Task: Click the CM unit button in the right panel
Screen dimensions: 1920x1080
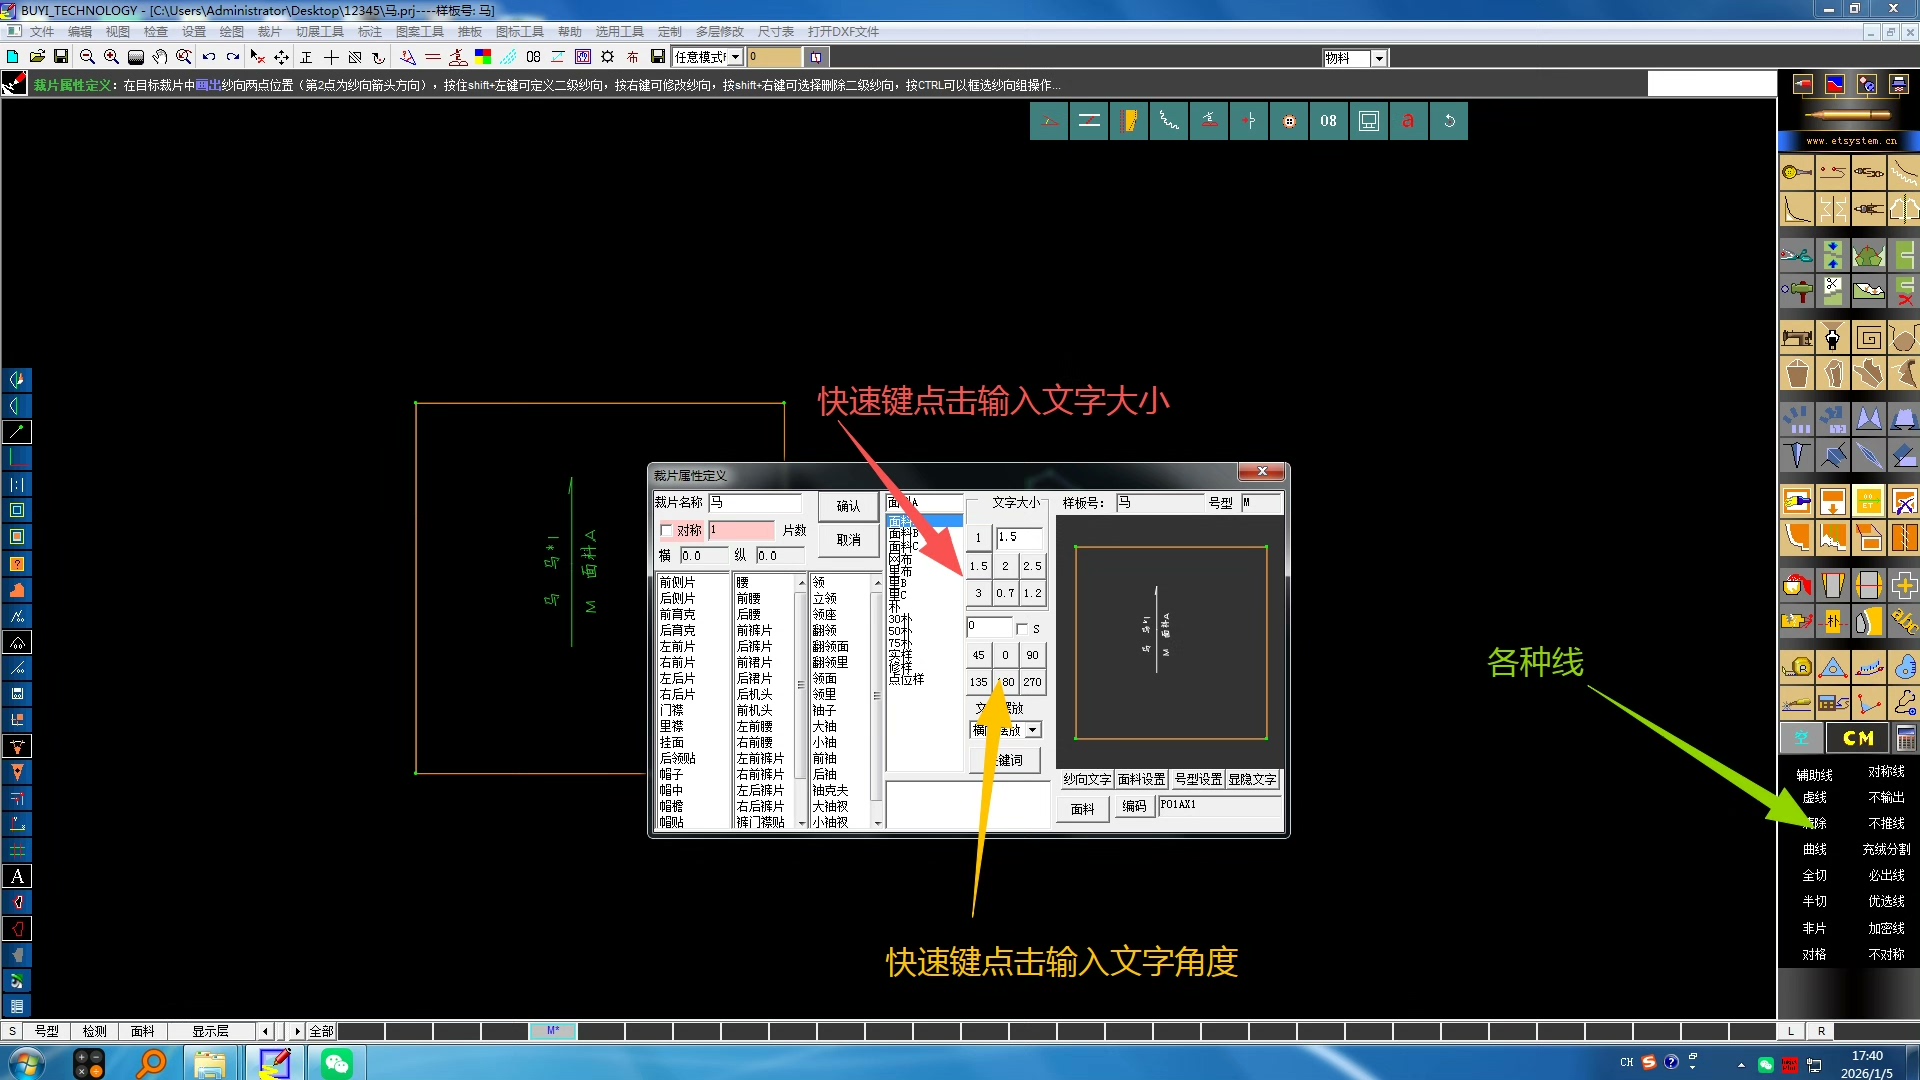Action: 1857,738
